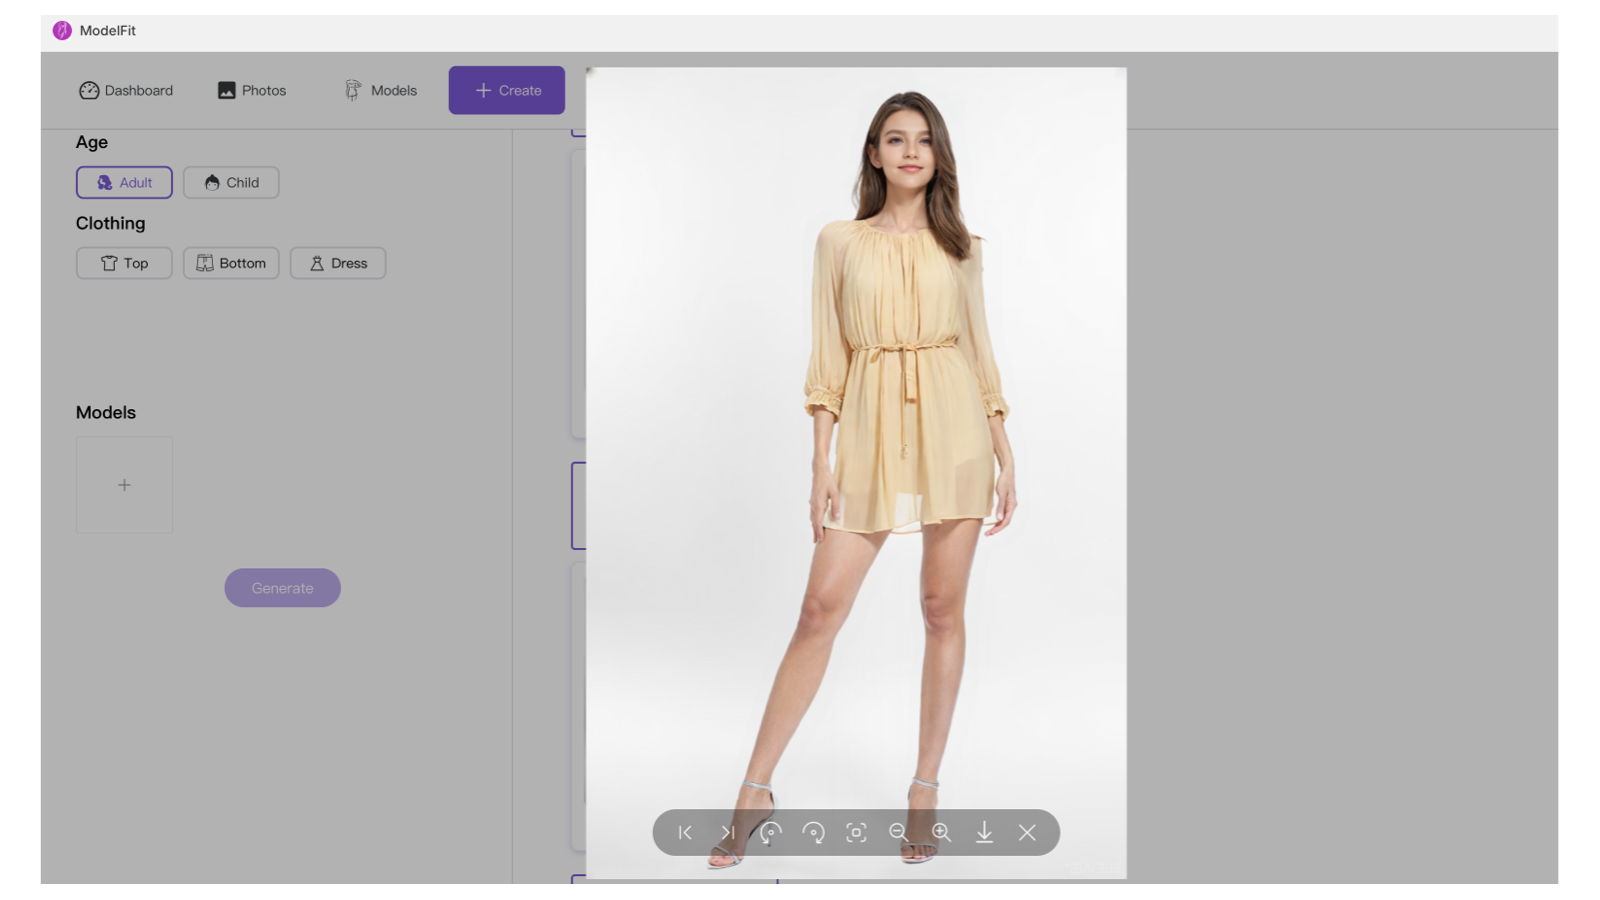This screenshot has height=900, width=1600.
Task: Zoom out of the preview image
Action: pos(898,832)
